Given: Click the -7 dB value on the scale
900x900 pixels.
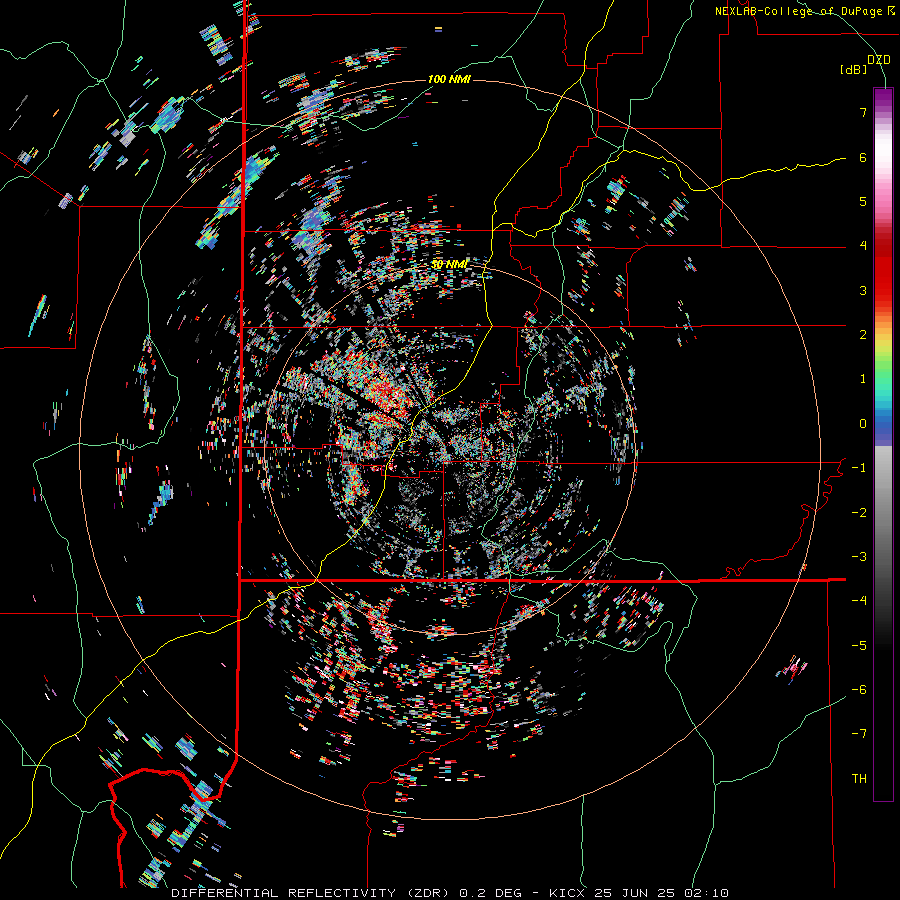Looking at the screenshot, I should point(859,734).
